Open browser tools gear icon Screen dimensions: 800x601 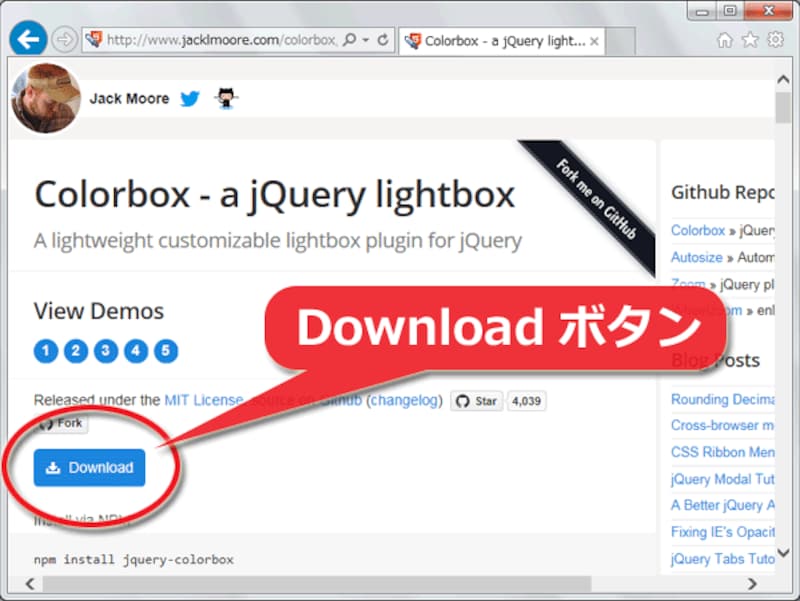(x=776, y=39)
